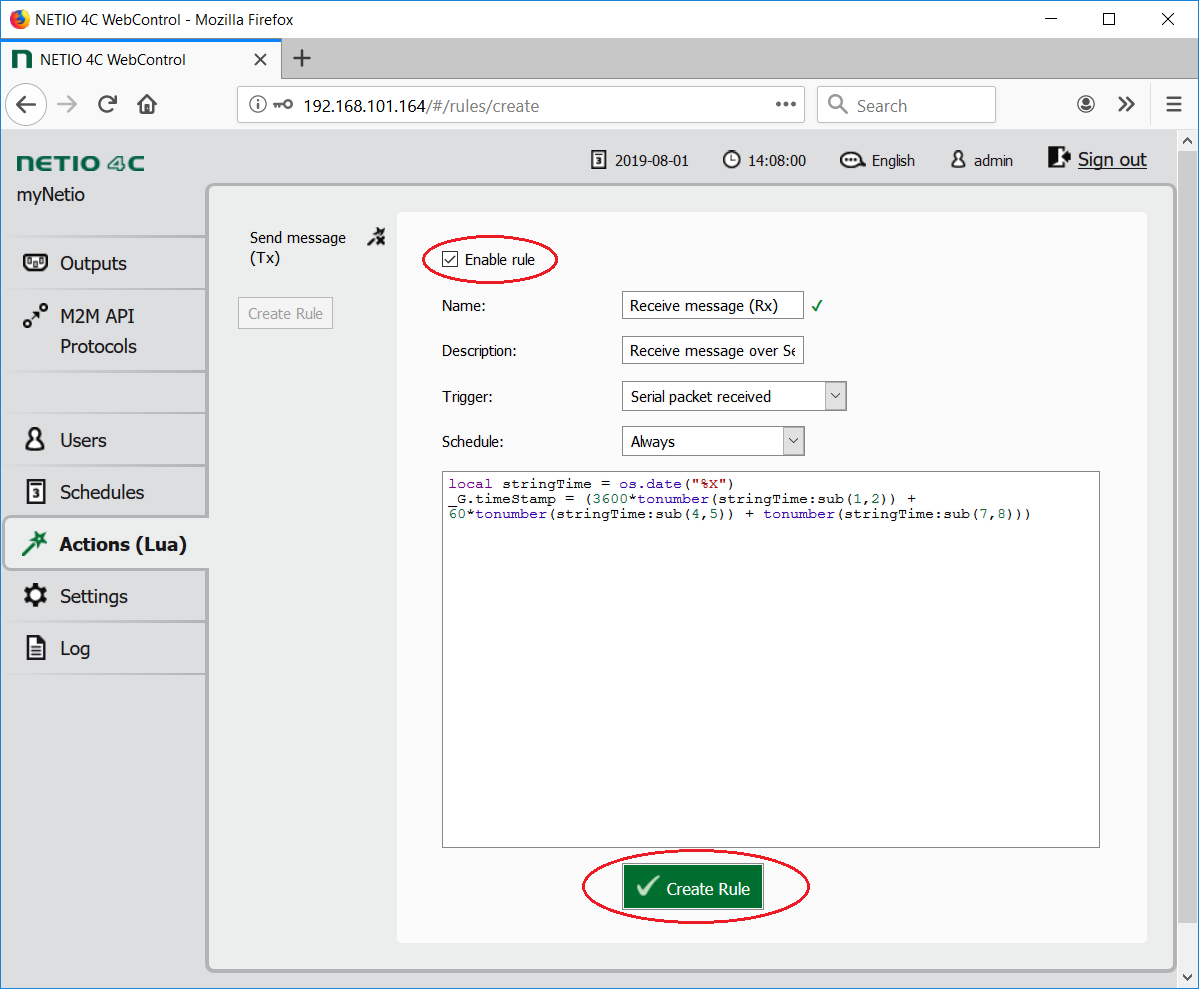The image size is (1199, 989).
Task: Click the myNetio device name
Action: 50,194
